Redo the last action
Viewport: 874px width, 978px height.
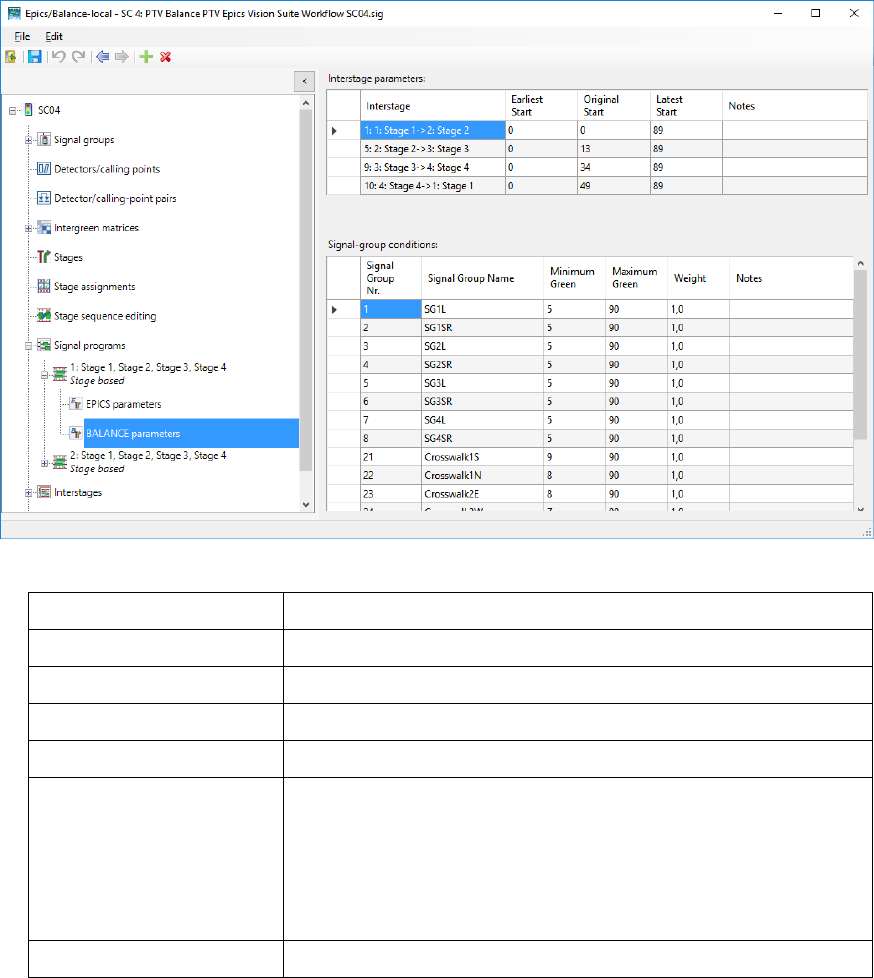[79, 57]
